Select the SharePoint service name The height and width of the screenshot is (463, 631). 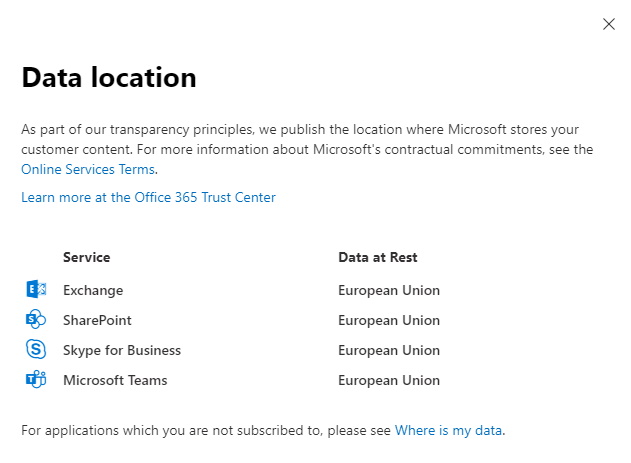click(x=97, y=320)
